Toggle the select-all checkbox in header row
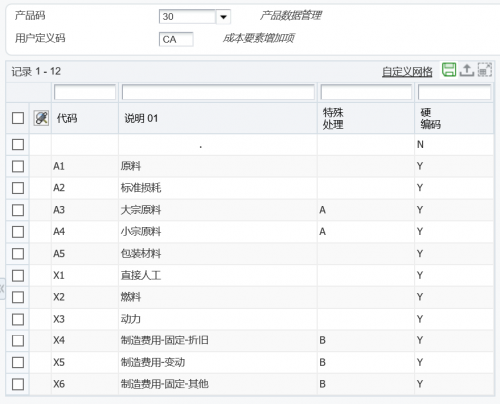Screen dimensions: 500x404 point(18,118)
